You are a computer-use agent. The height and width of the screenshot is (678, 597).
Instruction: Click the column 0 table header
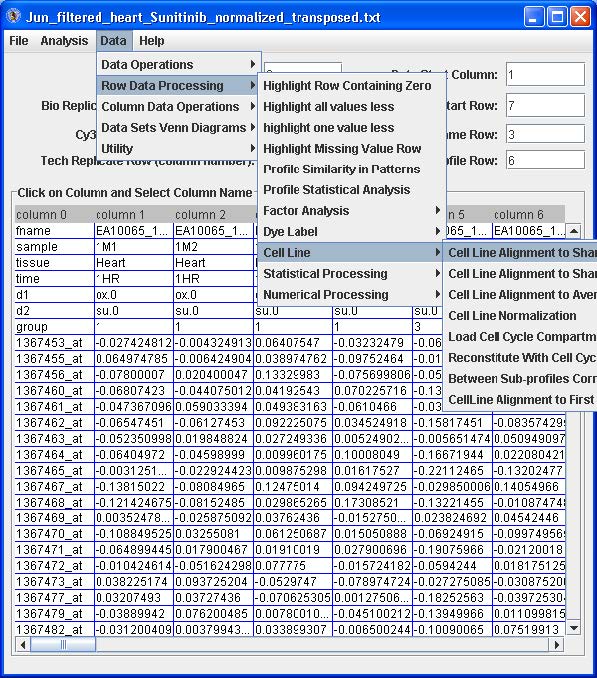point(54,214)
